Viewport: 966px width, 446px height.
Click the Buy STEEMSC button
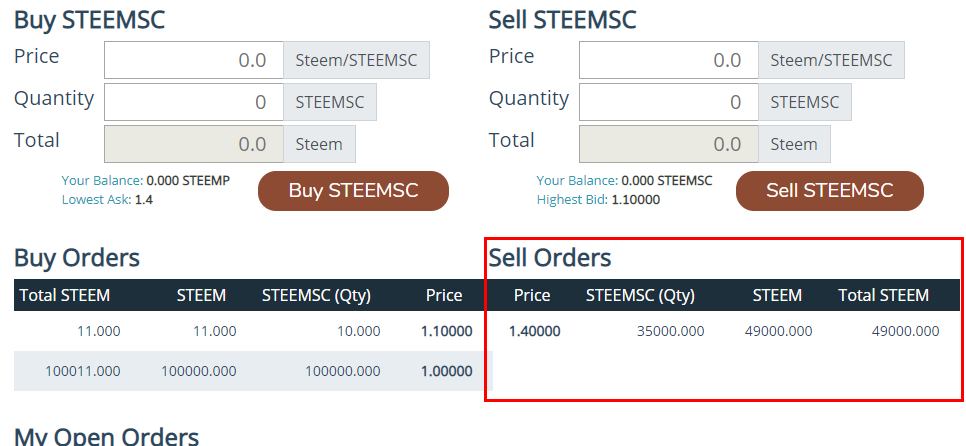[x=353, y=191]
